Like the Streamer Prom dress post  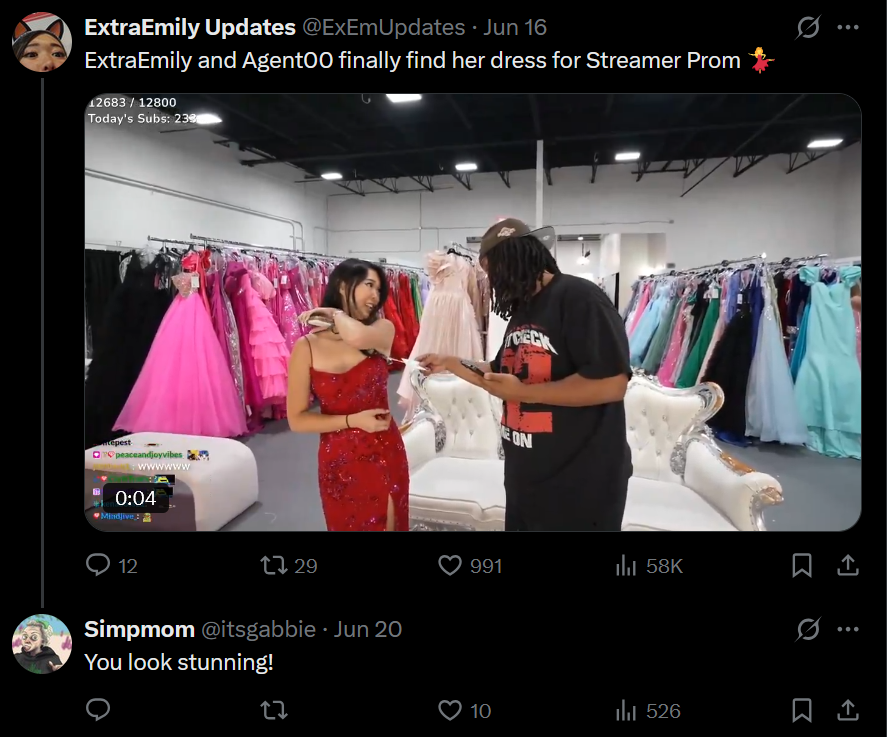[470, 565]
